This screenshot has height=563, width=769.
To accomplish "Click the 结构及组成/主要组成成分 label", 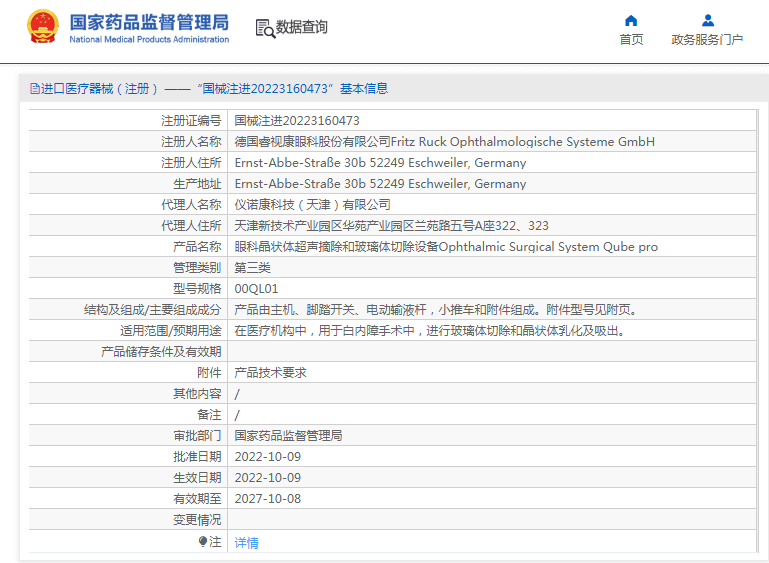I will [x=153, y=310].
